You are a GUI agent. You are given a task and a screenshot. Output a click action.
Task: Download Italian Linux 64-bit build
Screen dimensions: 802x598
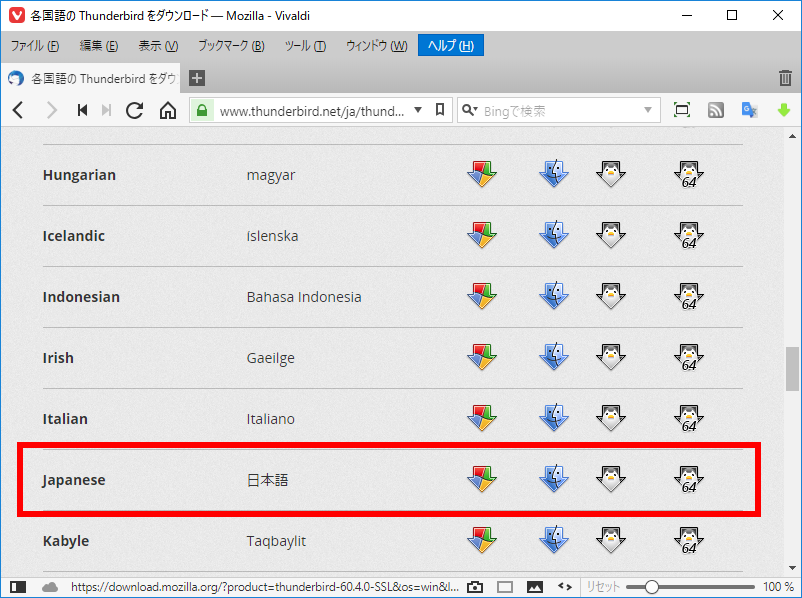[689, 418]
